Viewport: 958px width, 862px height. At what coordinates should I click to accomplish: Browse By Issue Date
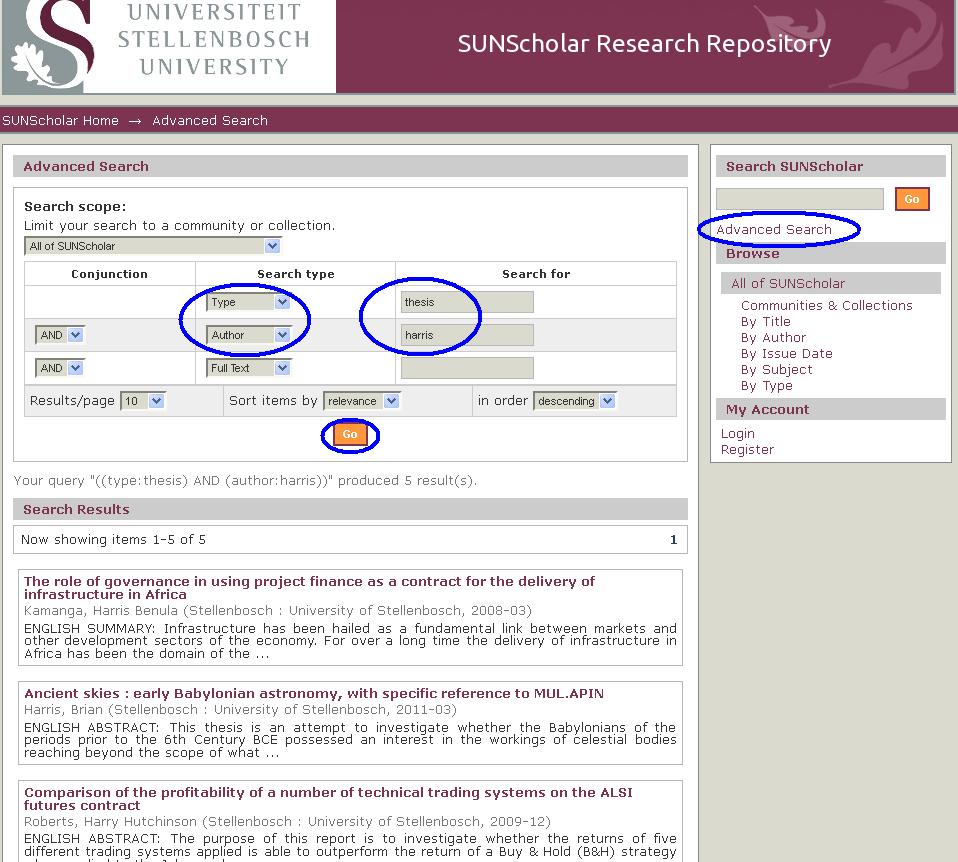[x=786, y=353]
